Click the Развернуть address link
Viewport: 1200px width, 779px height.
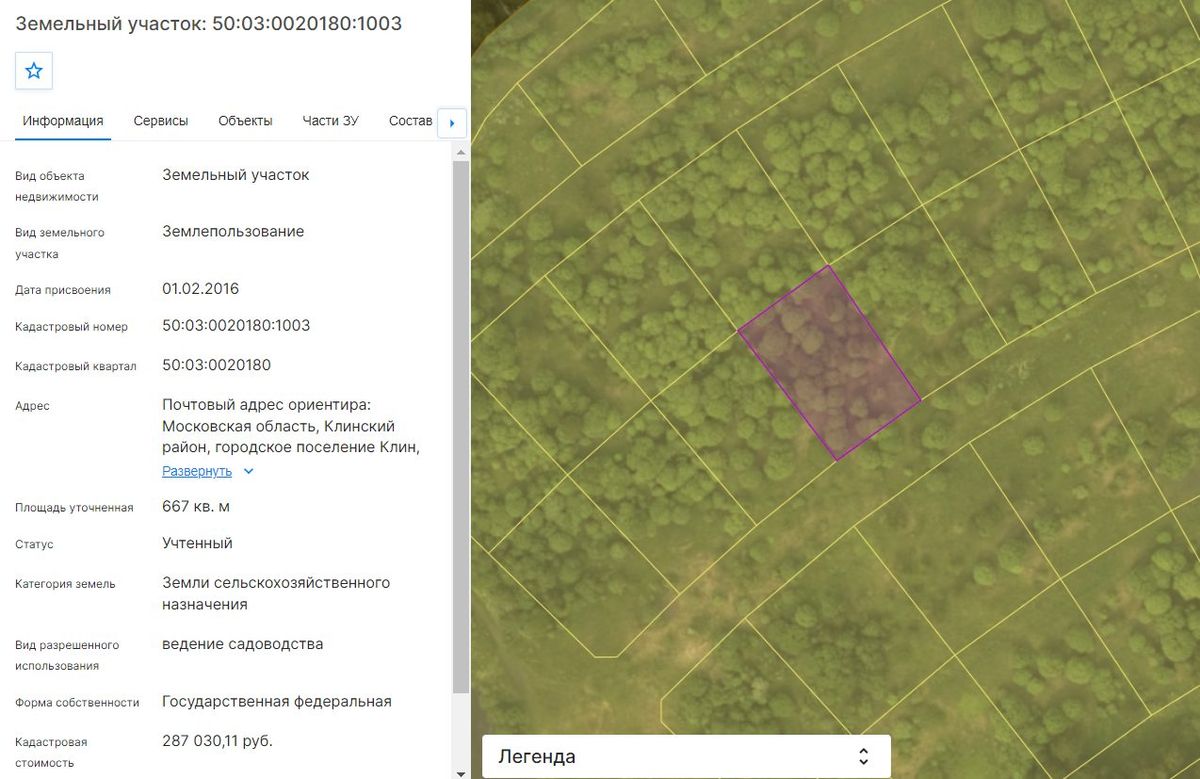click(x=197, y=471)
